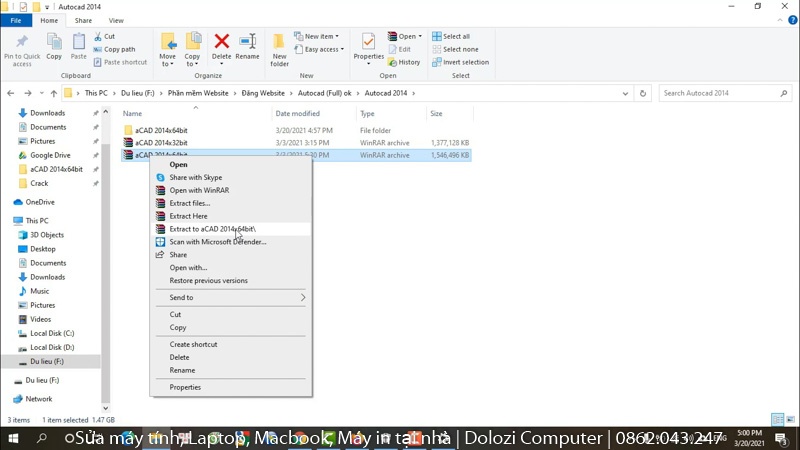The height and width of the screenshot is (450, 800).
Task: Switch to the View ribbon tab
Action: point(116,20)
